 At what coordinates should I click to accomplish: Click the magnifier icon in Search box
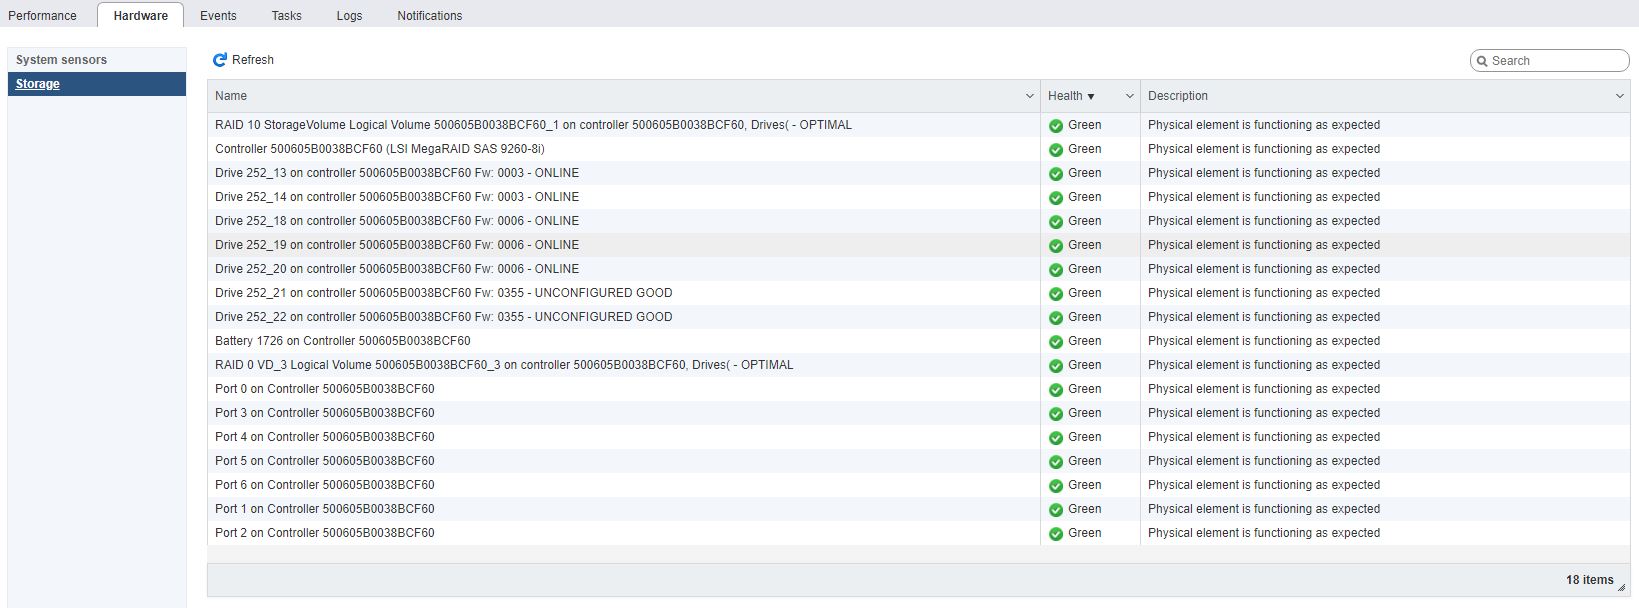(1482, 61)
